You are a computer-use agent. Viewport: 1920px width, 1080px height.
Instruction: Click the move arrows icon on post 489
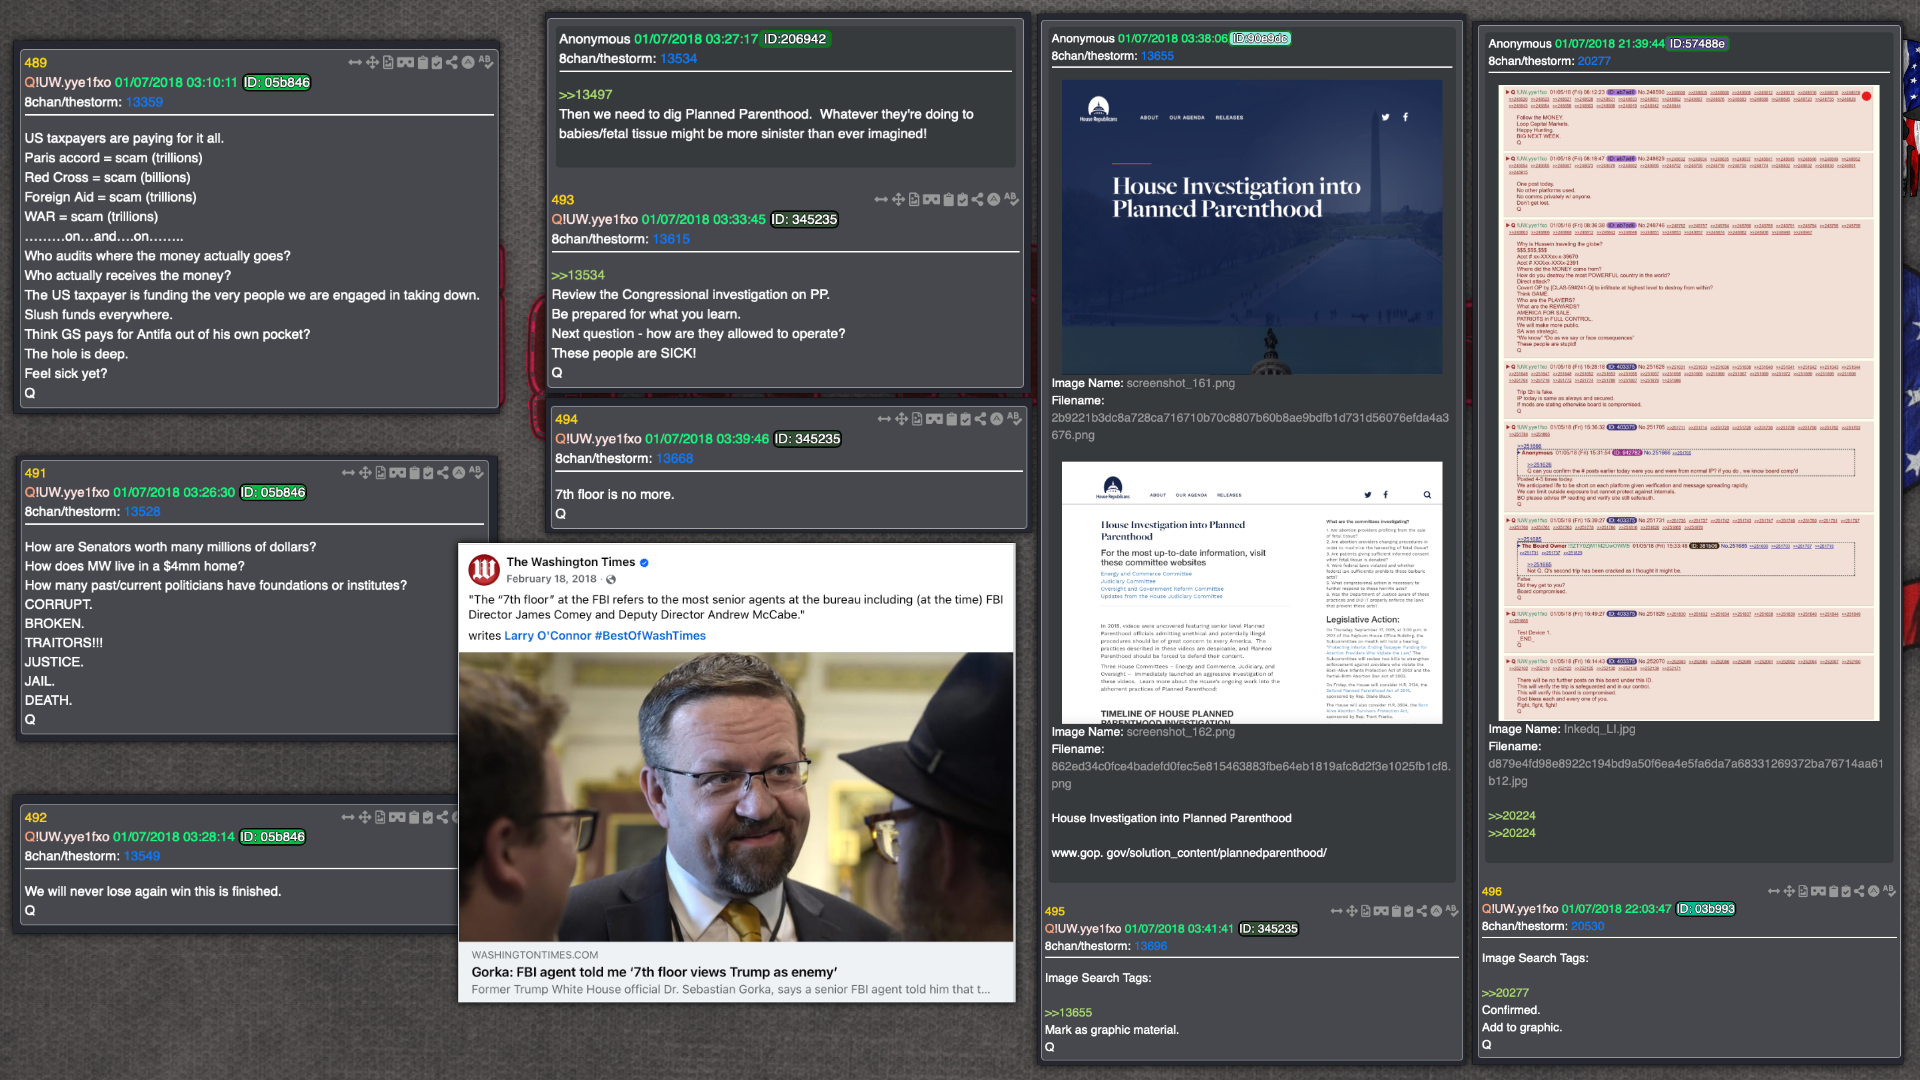[x=372, y=62]
